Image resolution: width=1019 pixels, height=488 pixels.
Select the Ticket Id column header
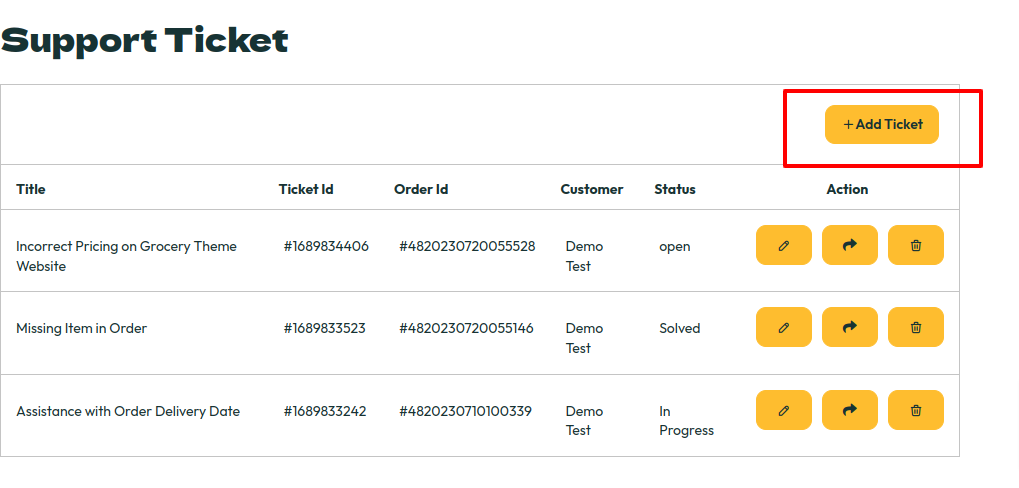coord(306,189)
